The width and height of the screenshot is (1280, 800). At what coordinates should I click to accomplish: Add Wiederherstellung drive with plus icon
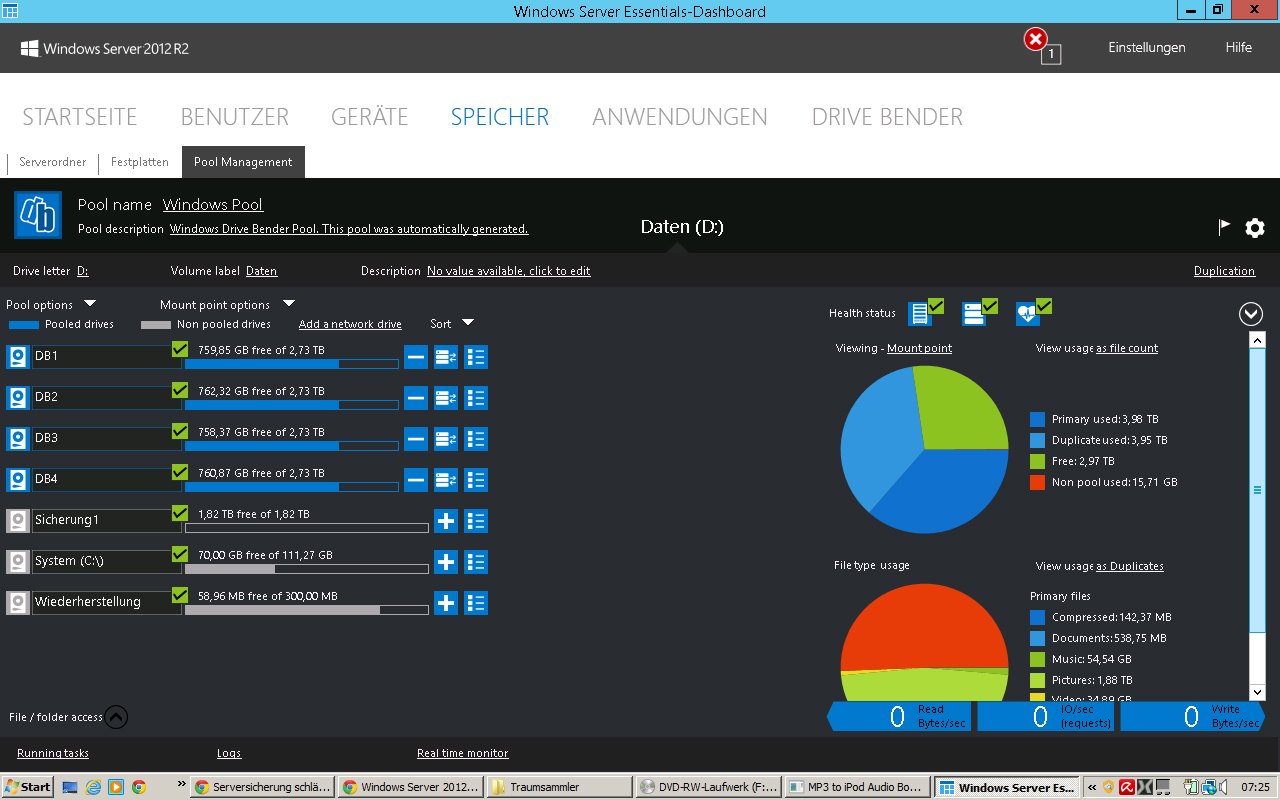click(446, 603)
